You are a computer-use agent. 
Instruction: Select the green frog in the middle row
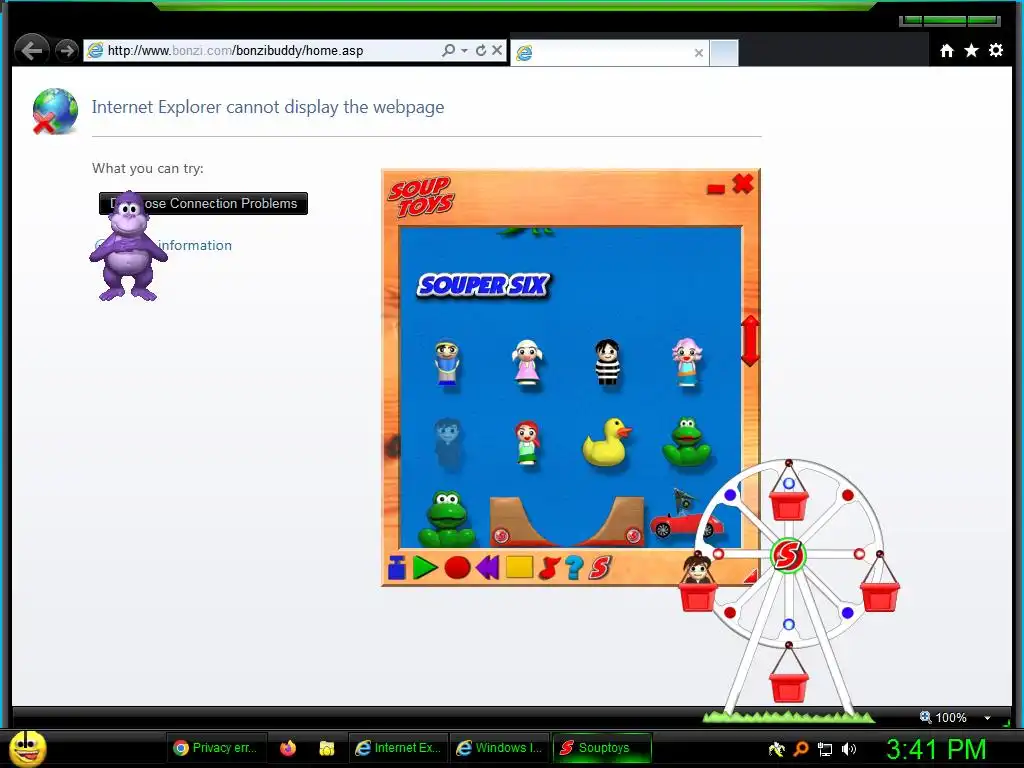(686, 441)
